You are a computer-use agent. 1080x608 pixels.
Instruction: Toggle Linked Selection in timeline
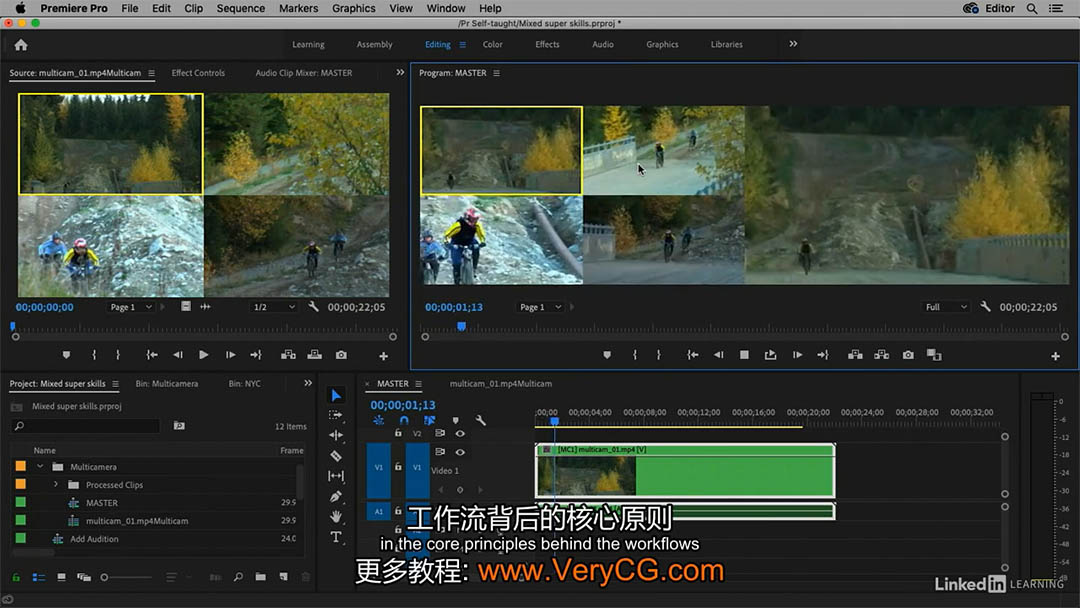pyautogui.click(x=430, y=420)
